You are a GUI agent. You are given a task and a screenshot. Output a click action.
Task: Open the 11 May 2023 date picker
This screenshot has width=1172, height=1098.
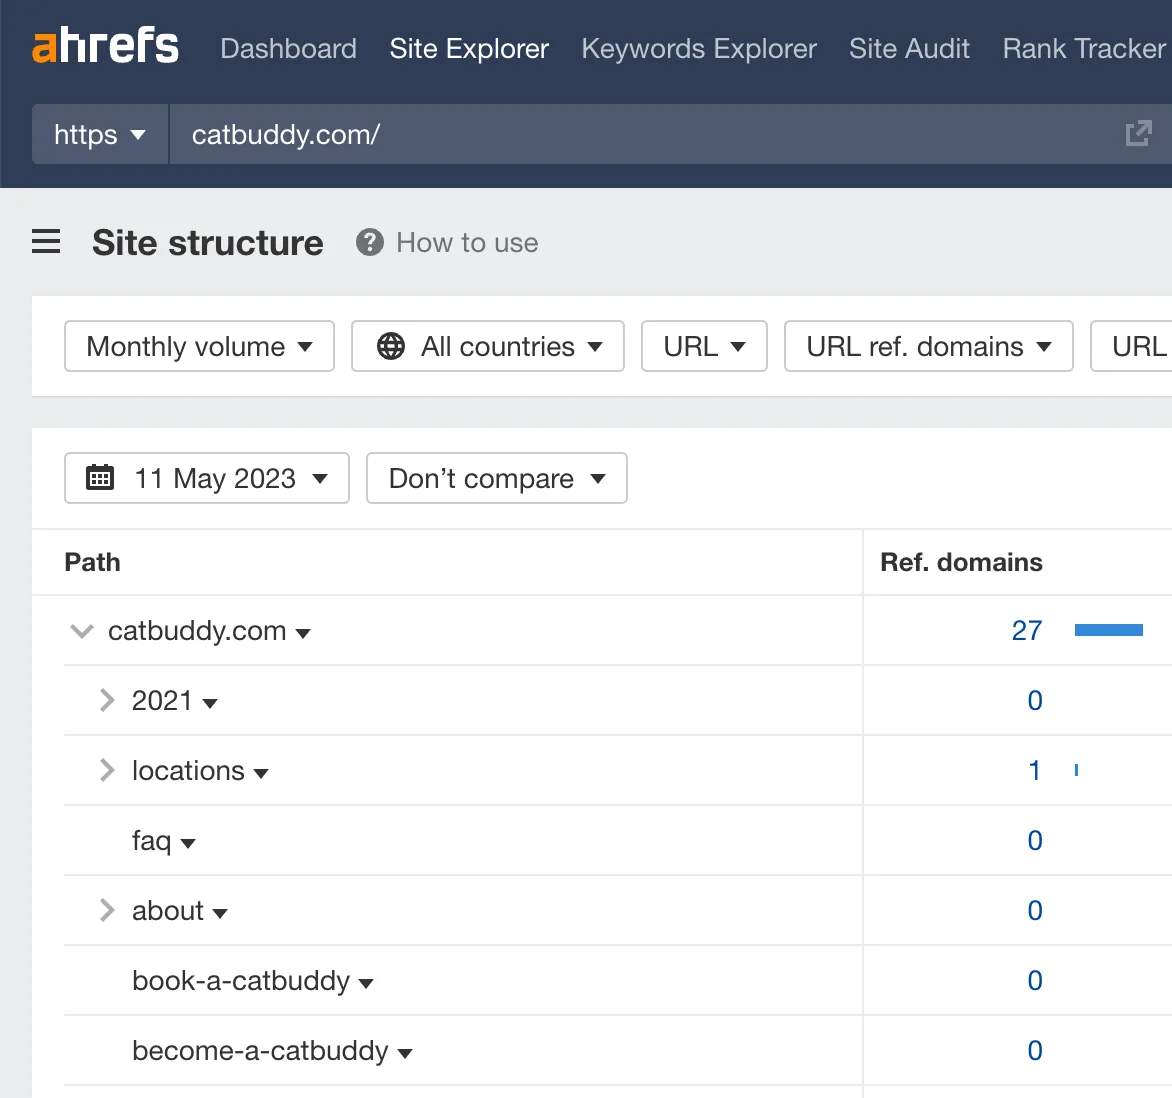click(207, 478)
